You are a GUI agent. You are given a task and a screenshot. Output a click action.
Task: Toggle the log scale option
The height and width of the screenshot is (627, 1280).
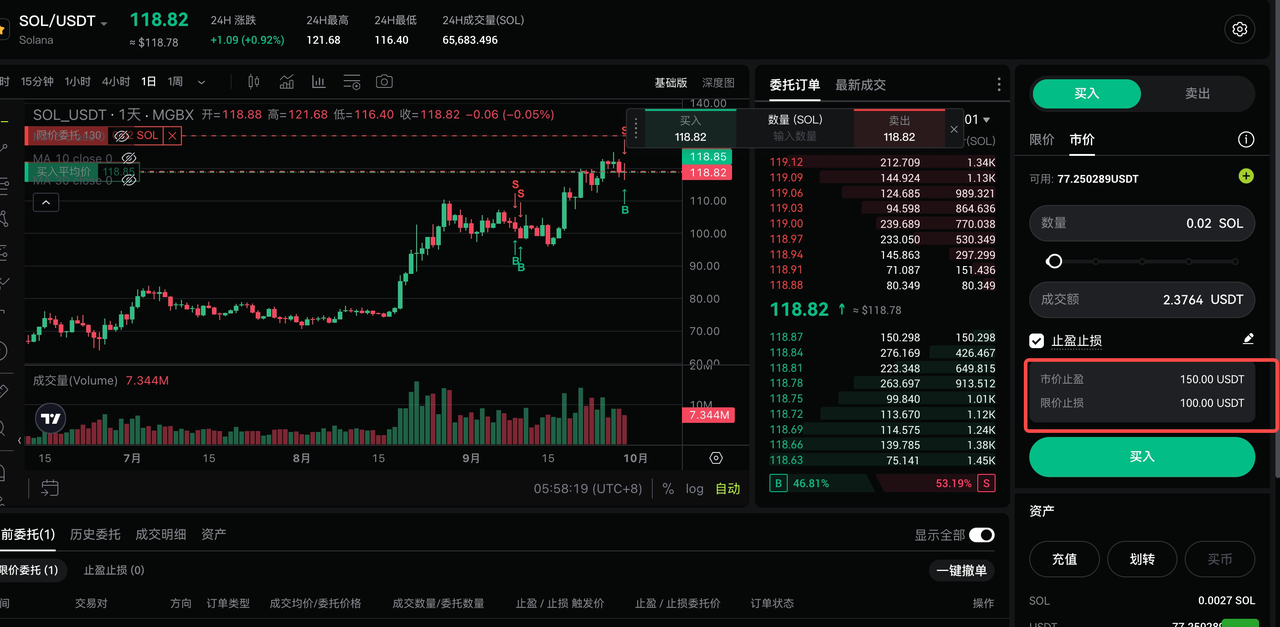[695, 489]
